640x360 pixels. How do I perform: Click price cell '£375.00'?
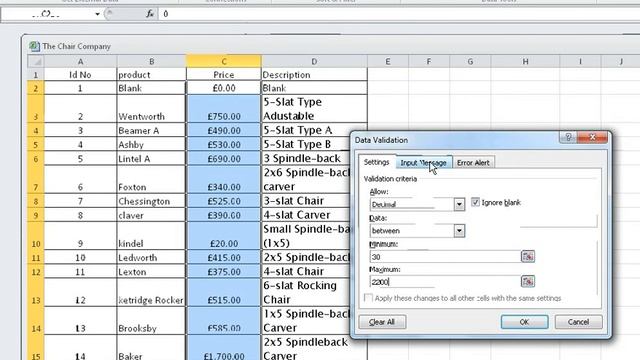[224, 272]
